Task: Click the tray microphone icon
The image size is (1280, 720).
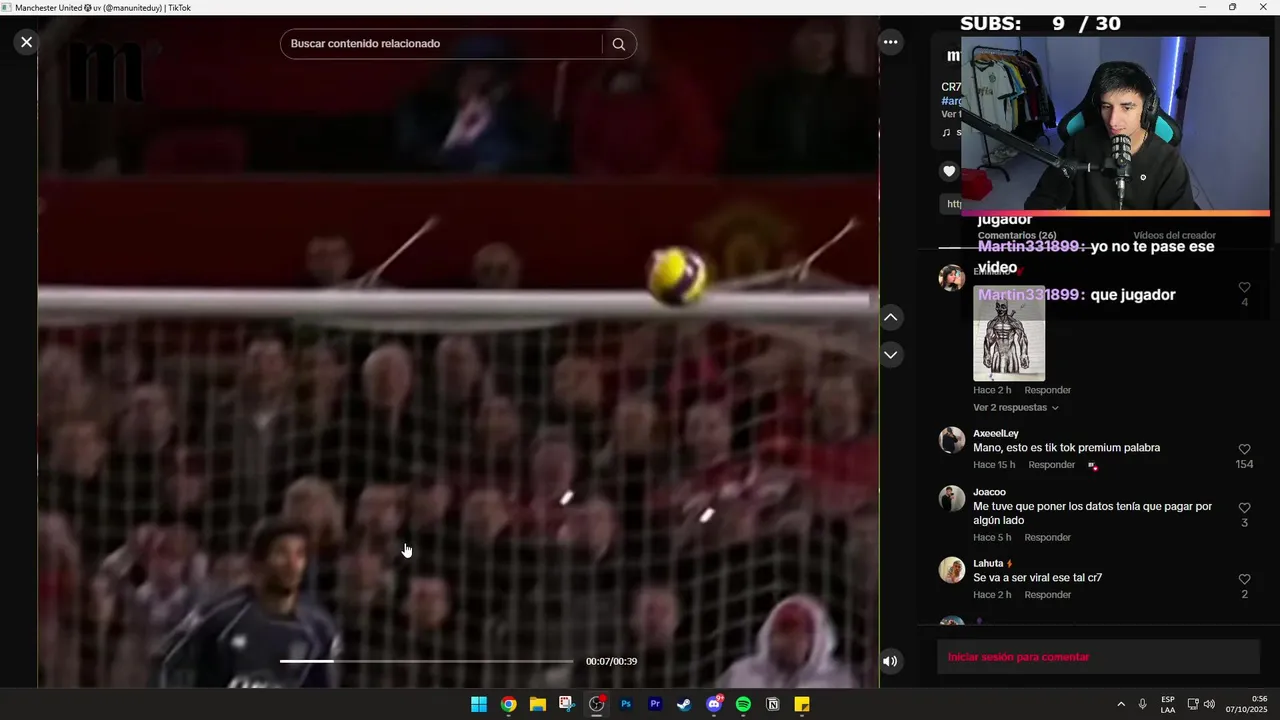Action: pos(1142,704)
